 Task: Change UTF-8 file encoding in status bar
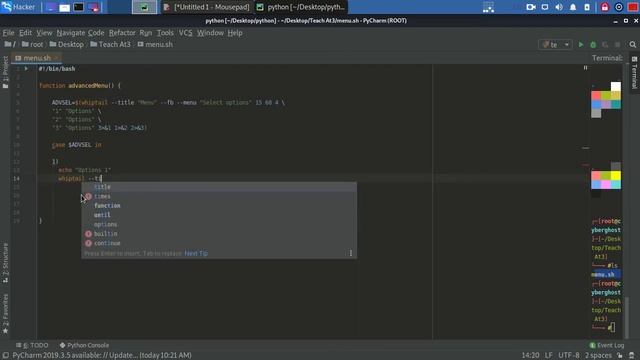coord(569,356)
